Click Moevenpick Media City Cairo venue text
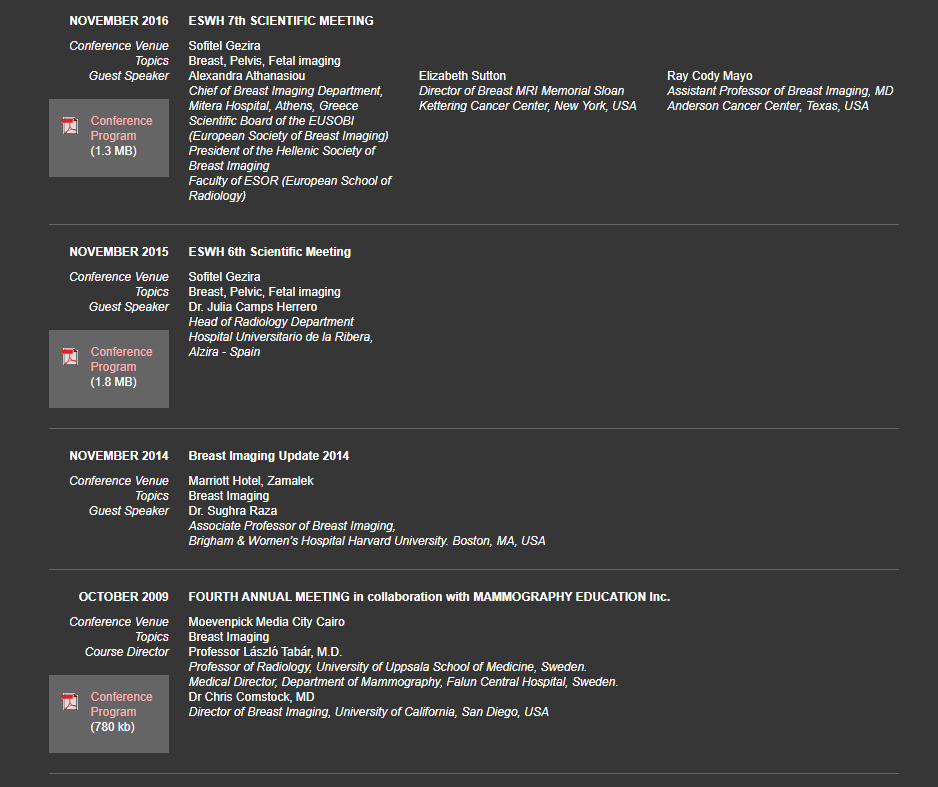Screen dimensions: 938x787 point(266,622)
